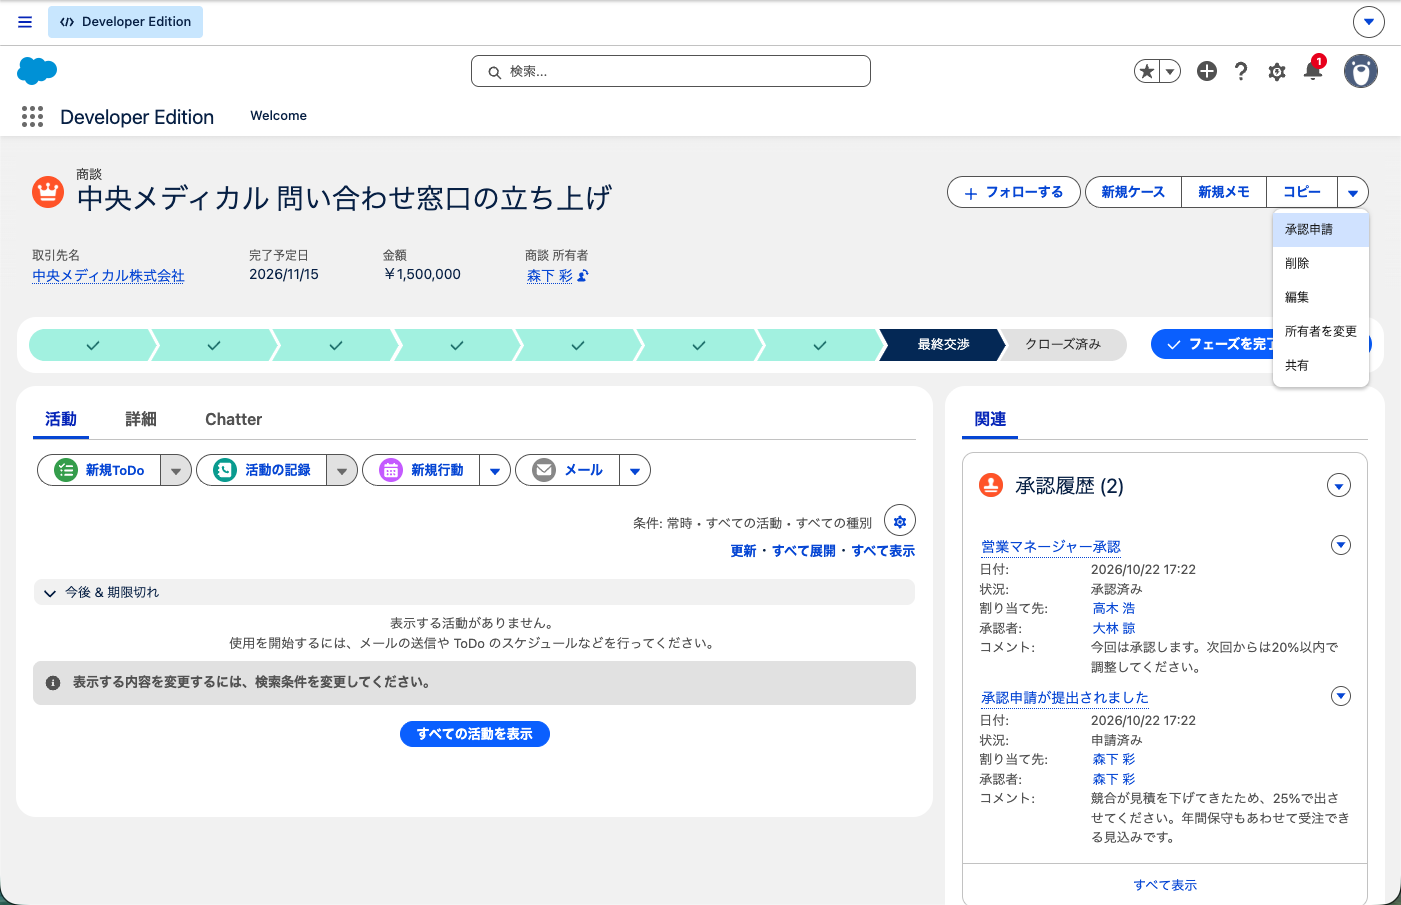The width and height of the screenshot is (1401, 905).
Task: Expand the 新規ToDo dropdown arrow
Action: coord(176,470)
